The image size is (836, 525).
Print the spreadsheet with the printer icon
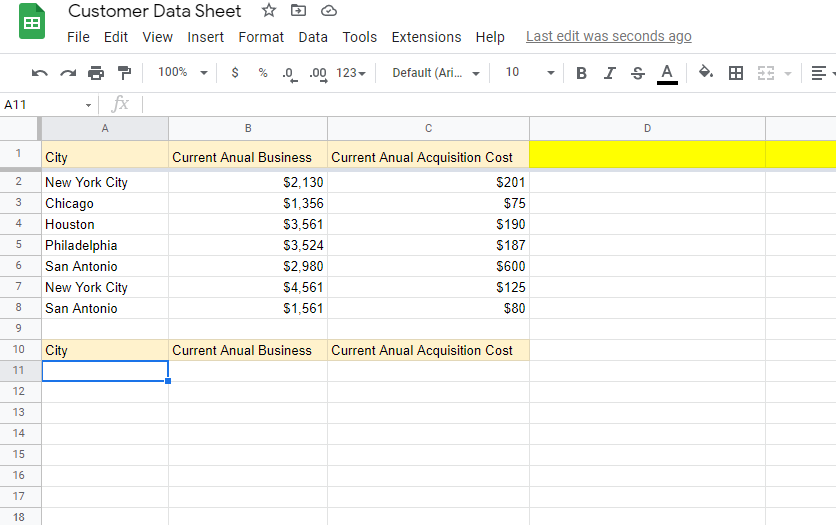(x=96, y=73)
